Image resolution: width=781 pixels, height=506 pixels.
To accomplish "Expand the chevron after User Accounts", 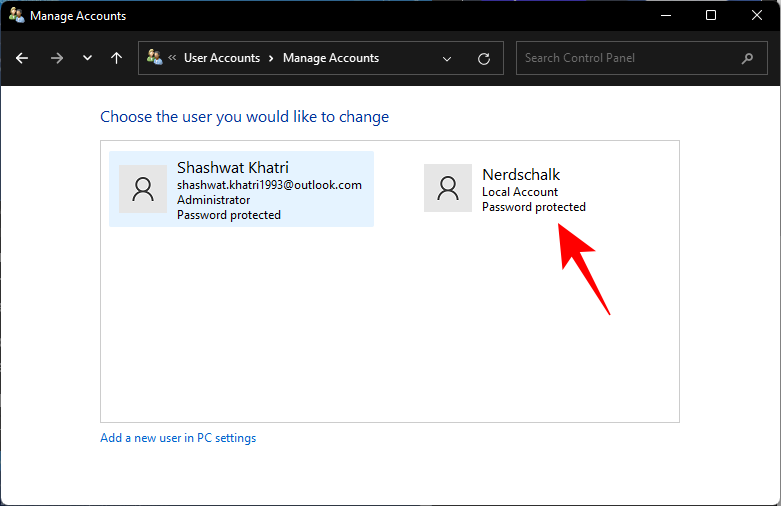I will [x=271, y=58].
